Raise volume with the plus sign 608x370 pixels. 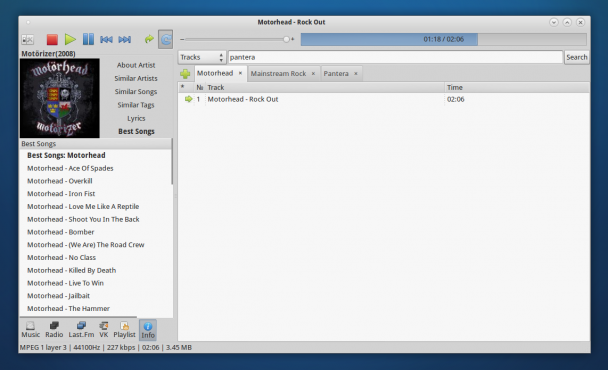pos(292,39)
